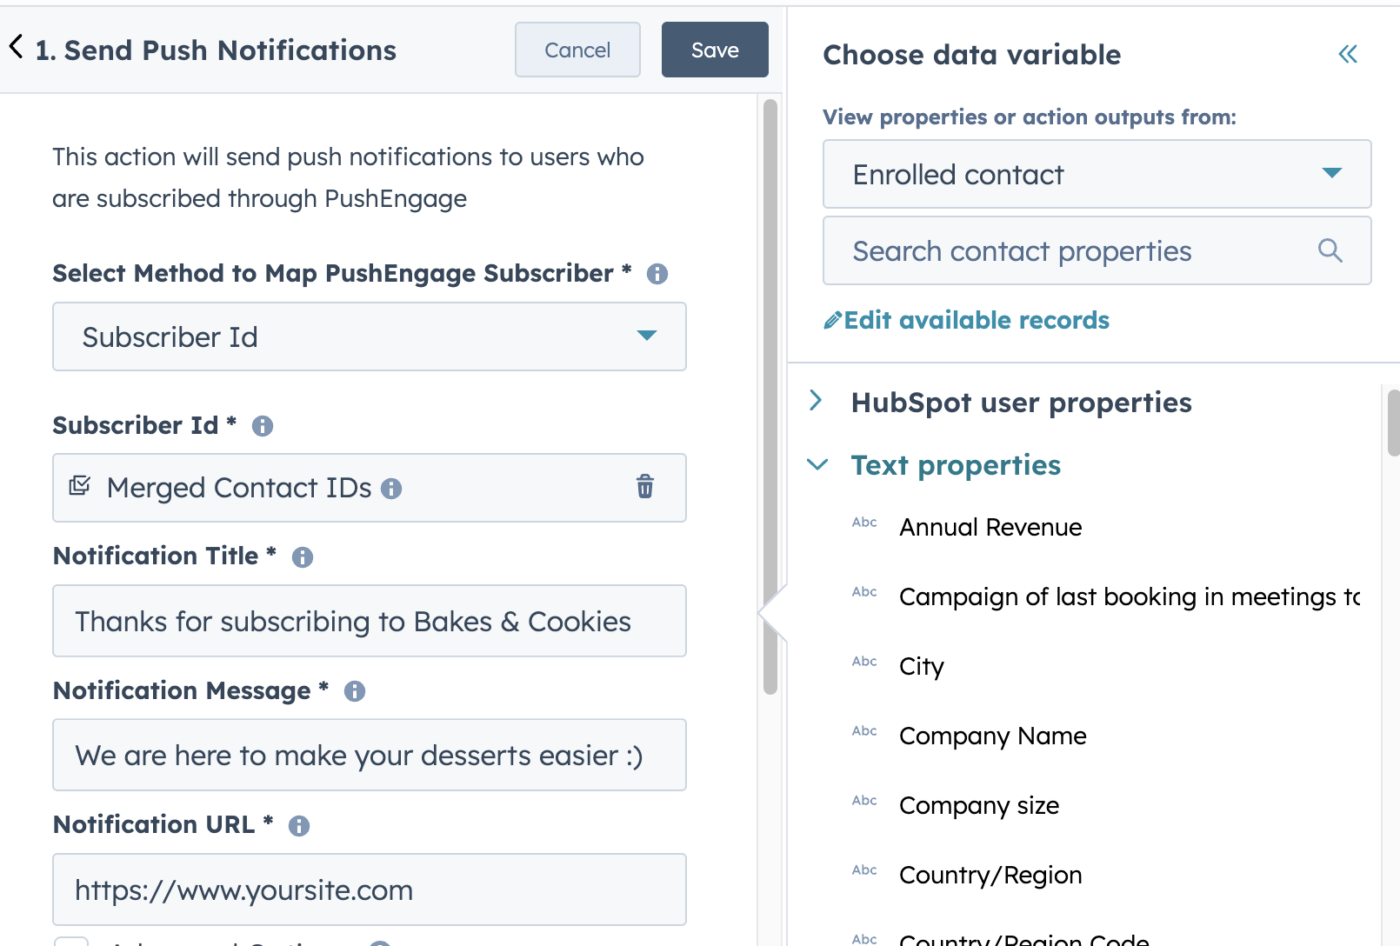1400x946 pixels.
Task: Click the Abc icon beside Country/Region
Action: (864, 871)
